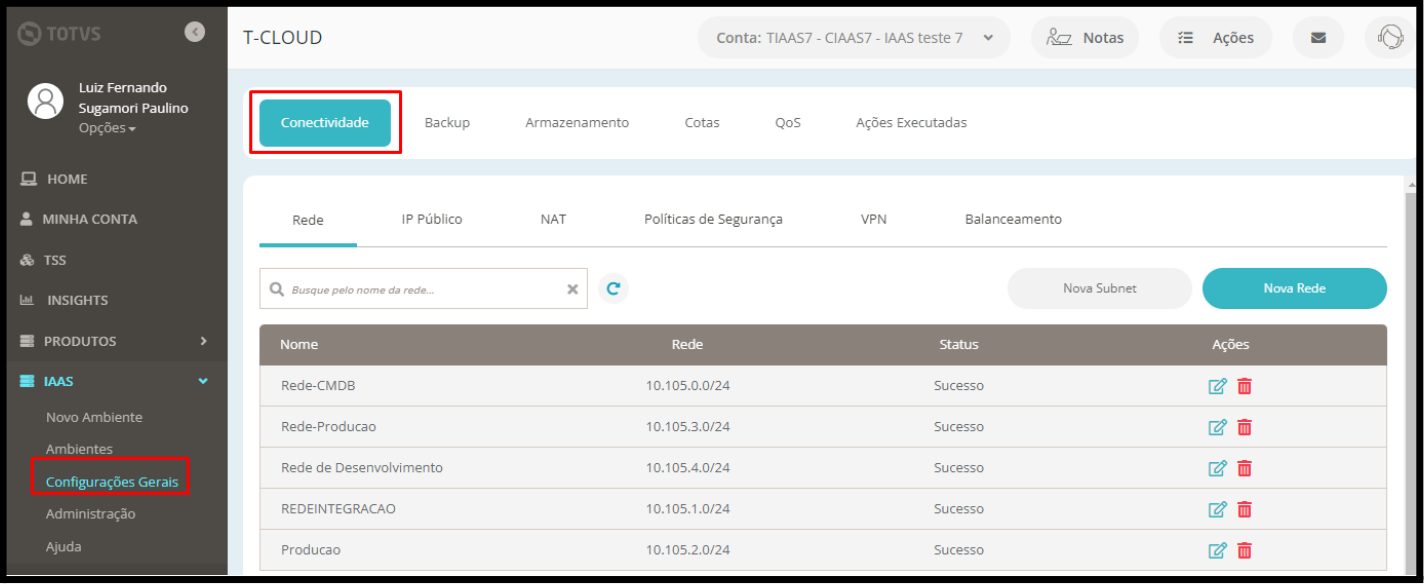Open the mail envelope icon
Viewport: 1424px width, 584px height.
pyautogui.click(x=1318, y=38)
